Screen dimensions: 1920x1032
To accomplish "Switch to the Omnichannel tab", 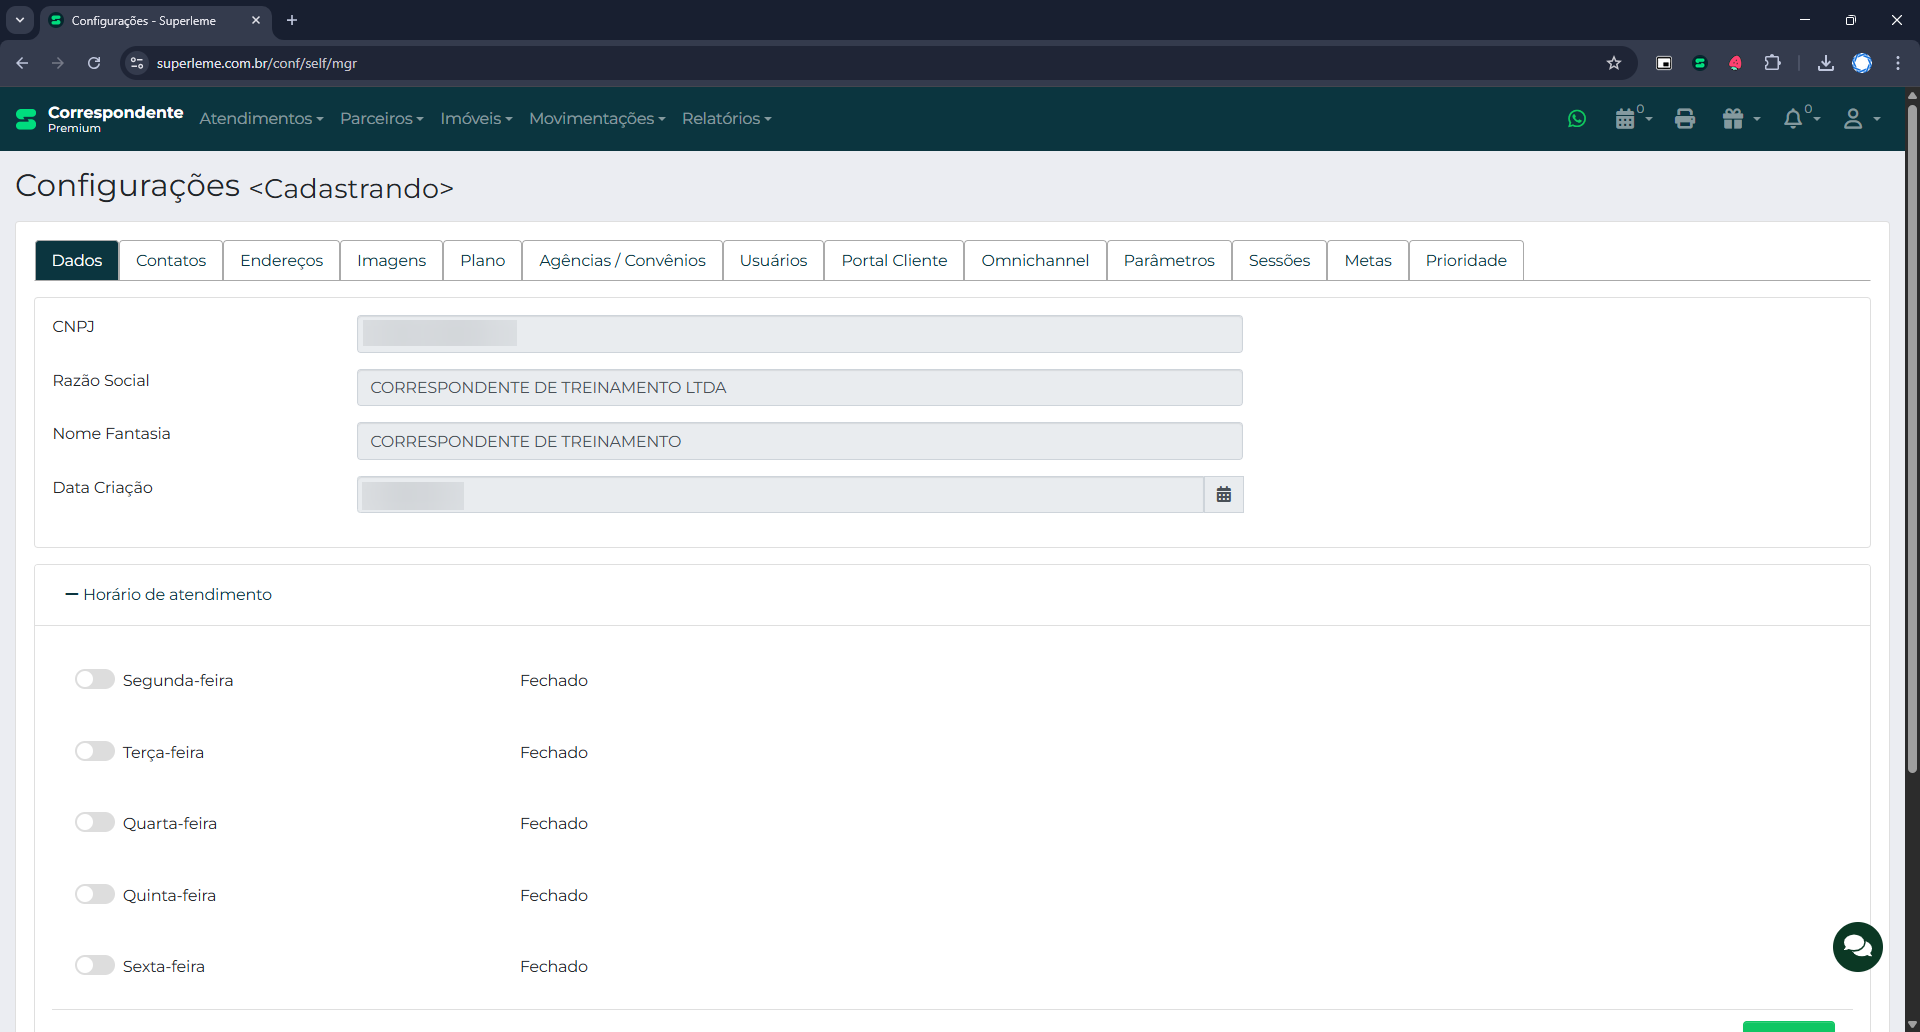I will point(1034,261).
